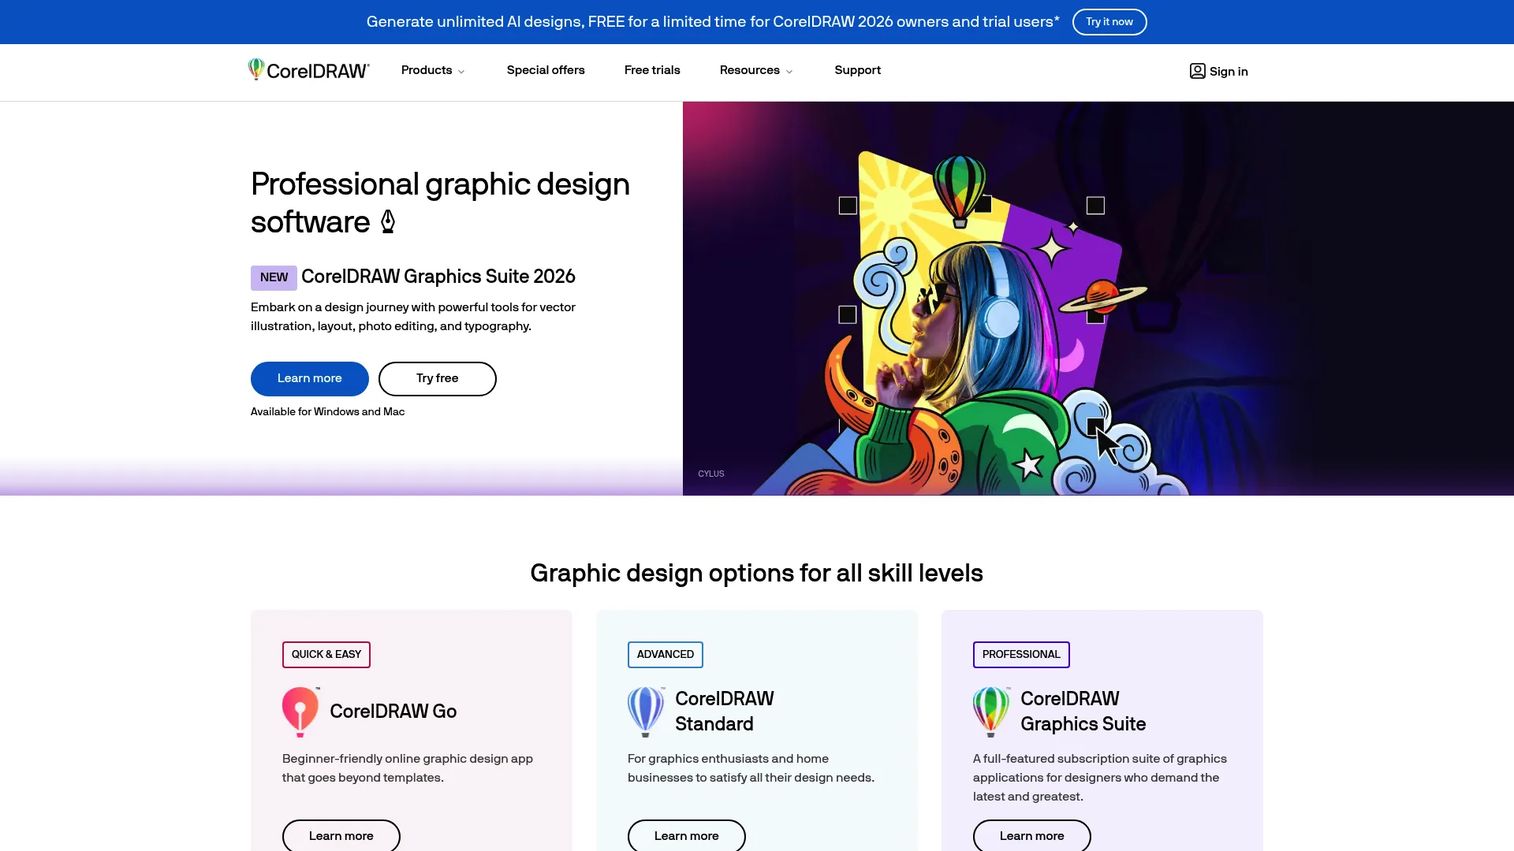The height and width of the screenshot is (851, 1514).
Task: Click the PROFESSIONAL tag
Action: pyautogui.click(x=1021, y=655)
